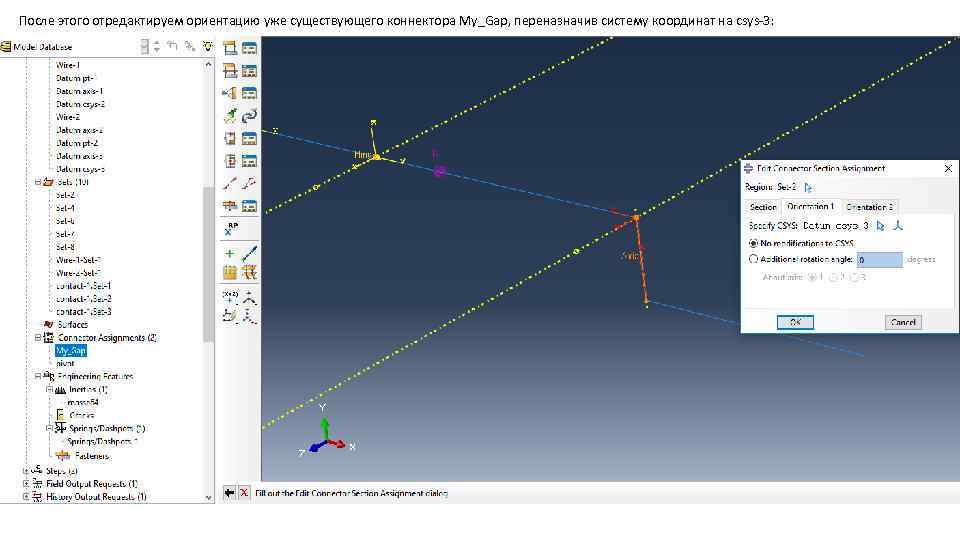
Task: Open the Connector Builder tool
Action: pyautogui.click(x=249, y=183)
